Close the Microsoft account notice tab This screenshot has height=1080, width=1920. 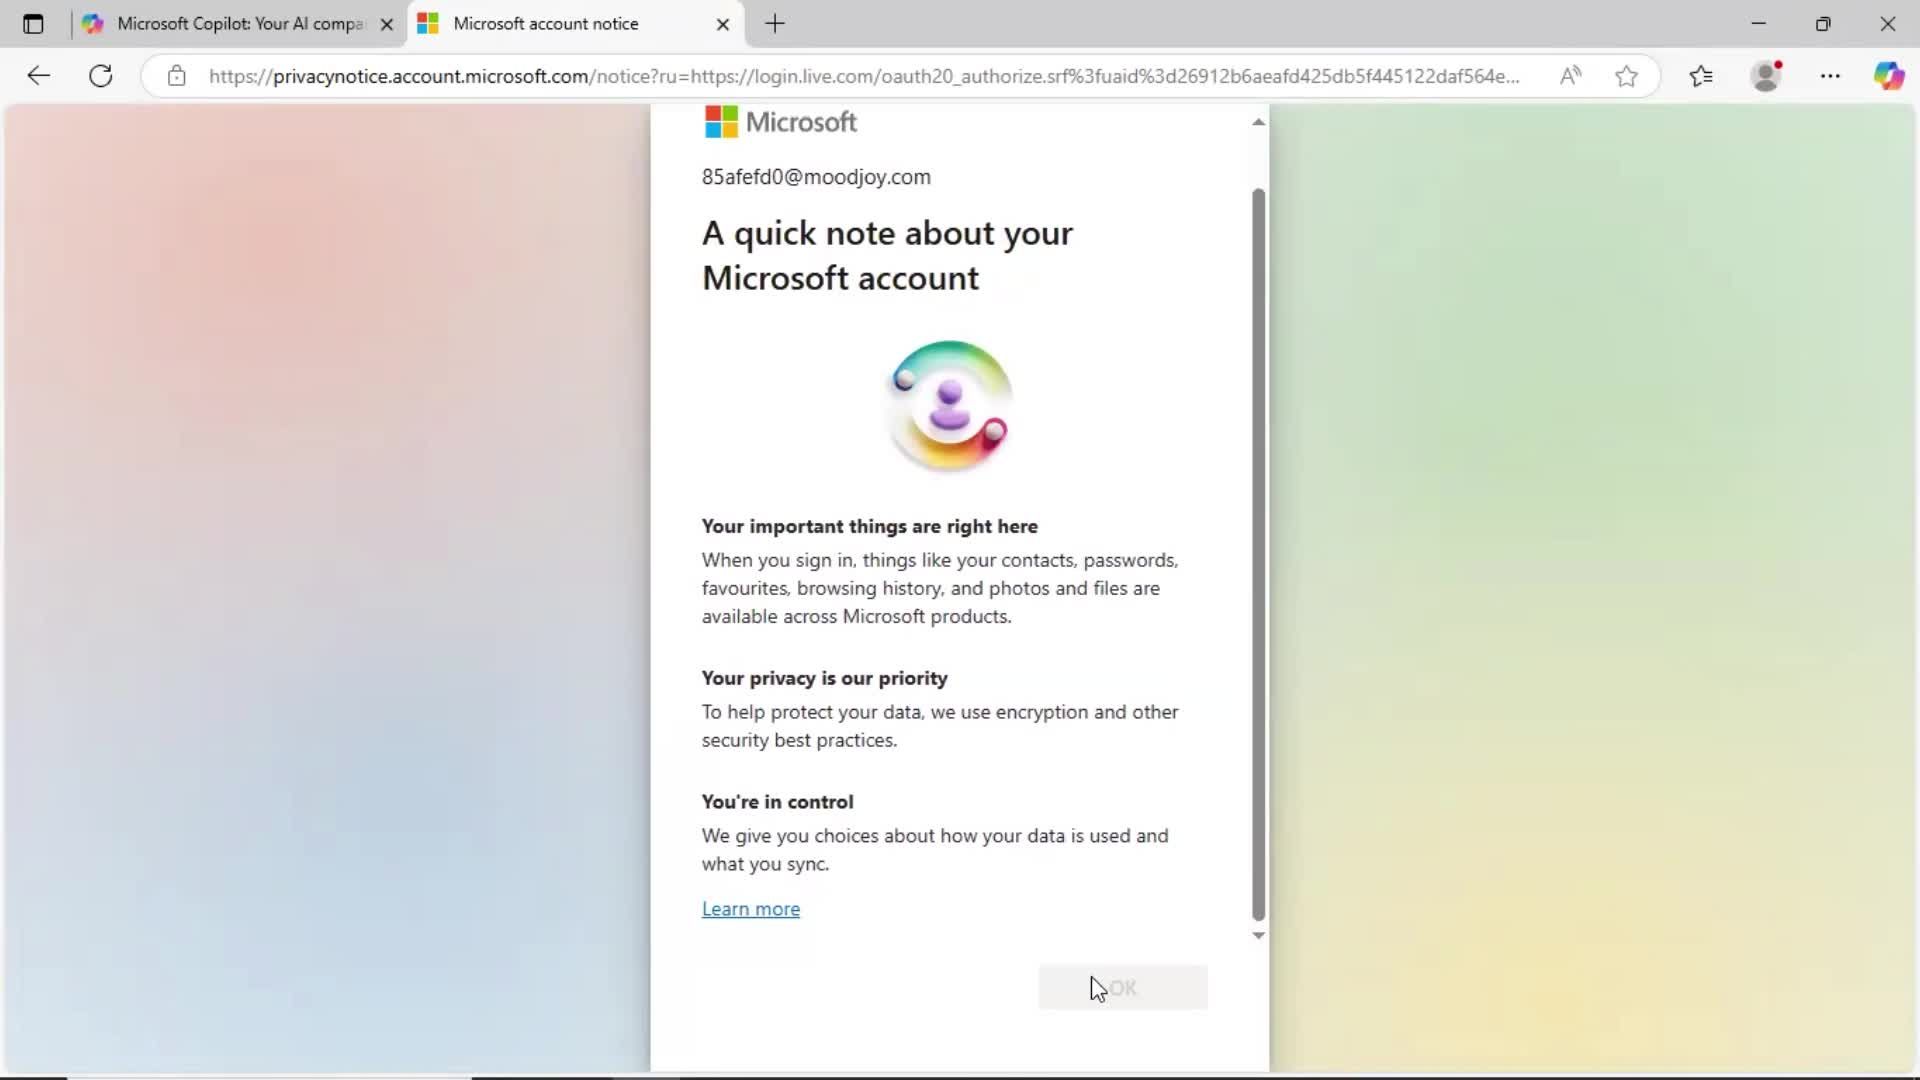pyautogui.click(x=723, y=24)
